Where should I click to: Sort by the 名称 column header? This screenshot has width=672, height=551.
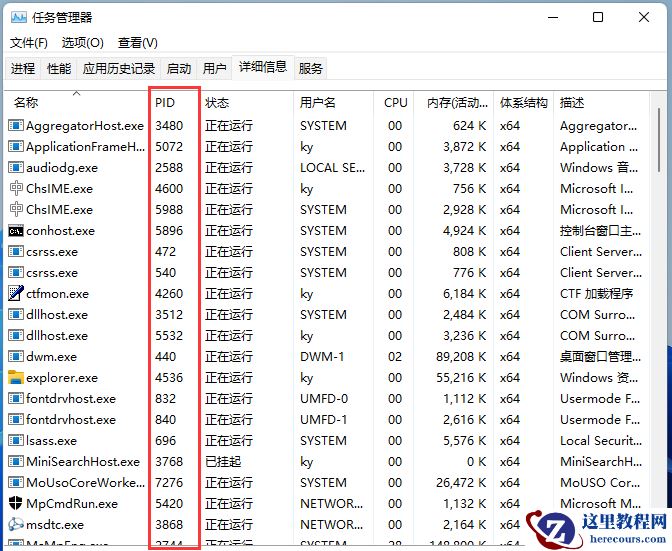[x=76, y=102]
